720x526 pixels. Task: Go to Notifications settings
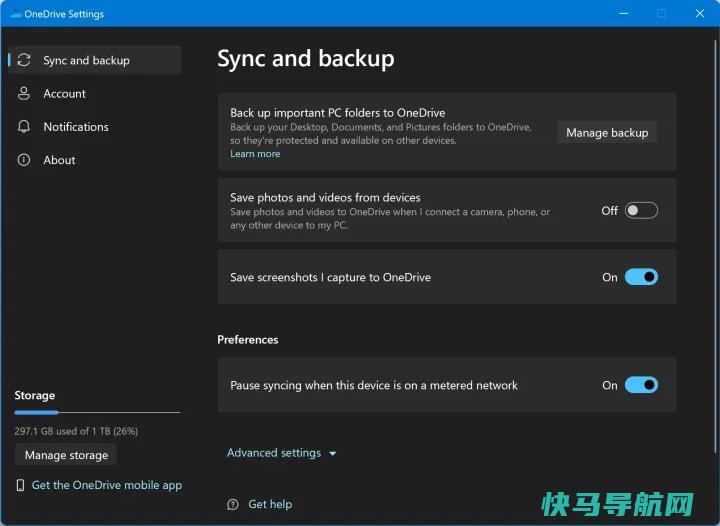click(x=95, y=127)
